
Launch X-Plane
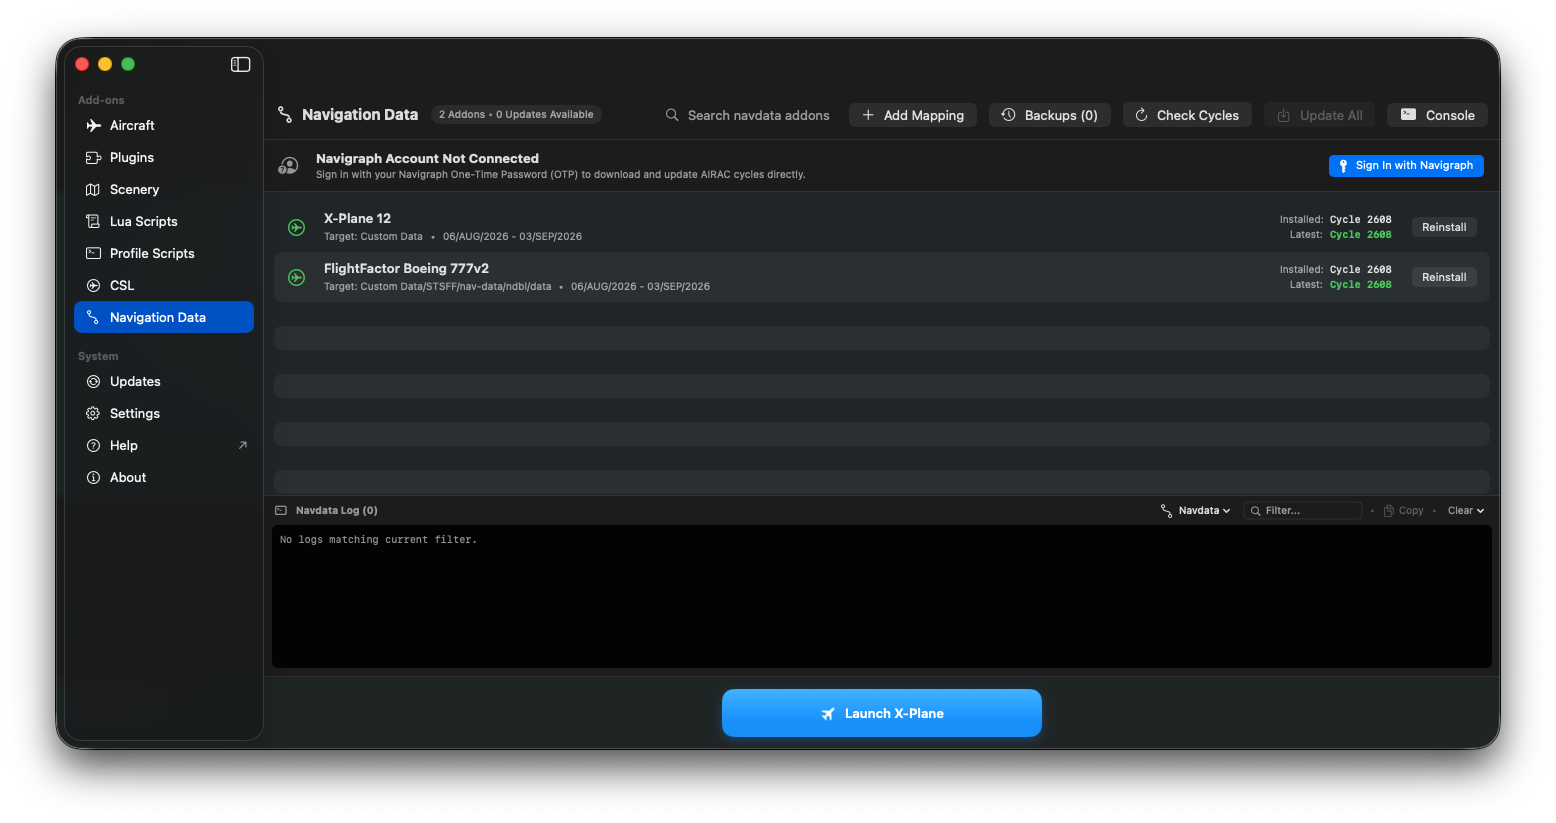pyautogui.click(x=882, y=713)
